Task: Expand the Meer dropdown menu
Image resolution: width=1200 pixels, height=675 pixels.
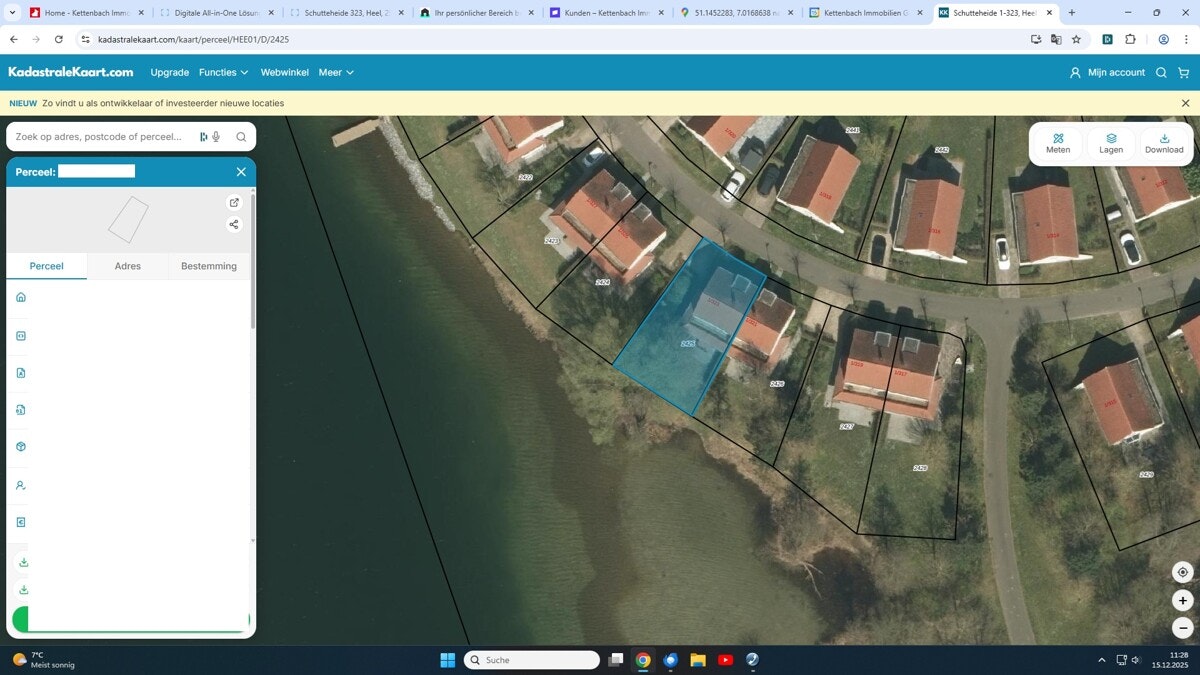Action: (336, 73)
